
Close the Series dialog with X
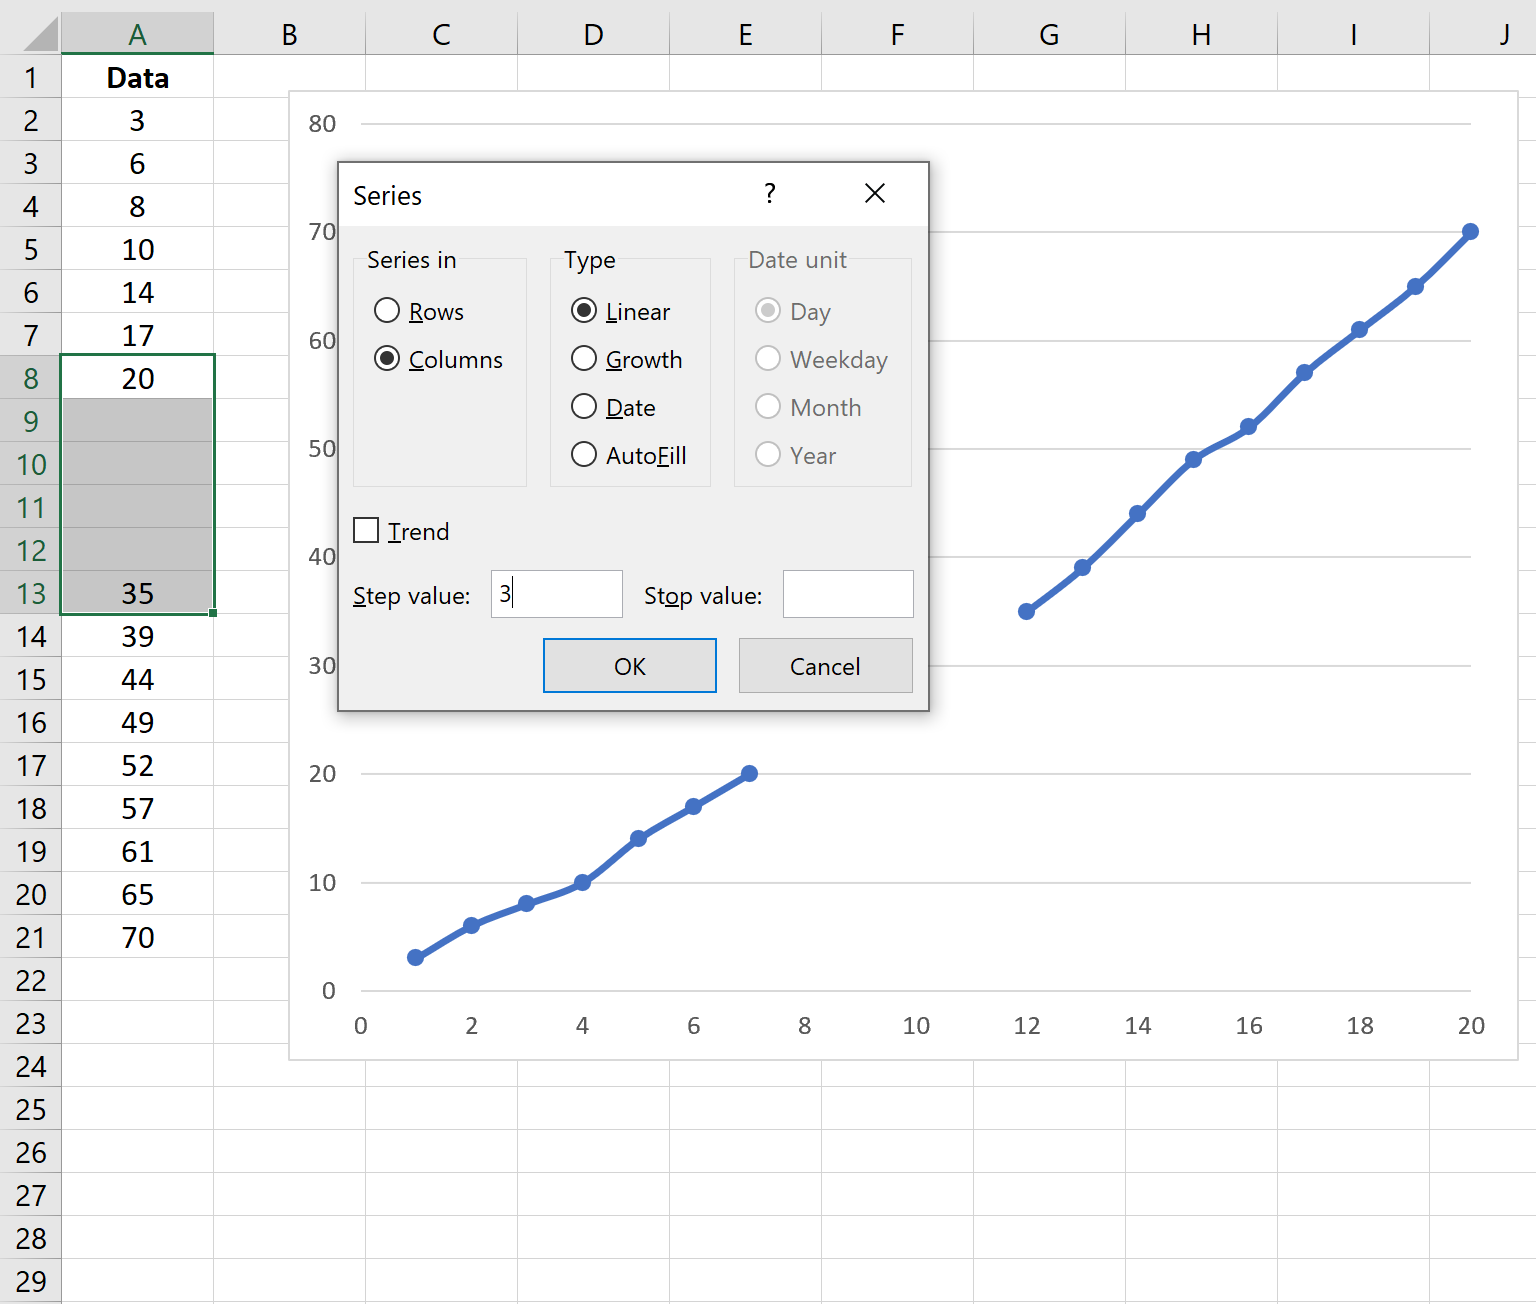click(x=875, y=194)
